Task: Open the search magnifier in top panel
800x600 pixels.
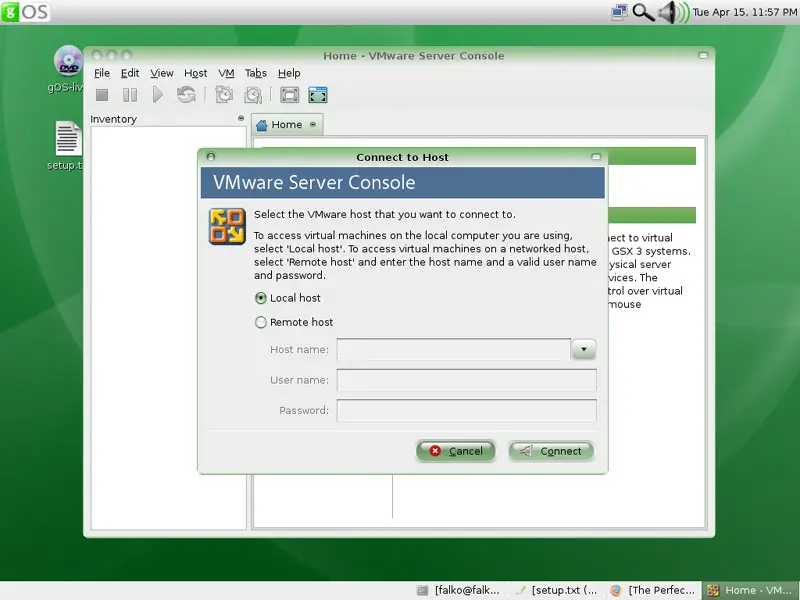Action: click(643, 12)
